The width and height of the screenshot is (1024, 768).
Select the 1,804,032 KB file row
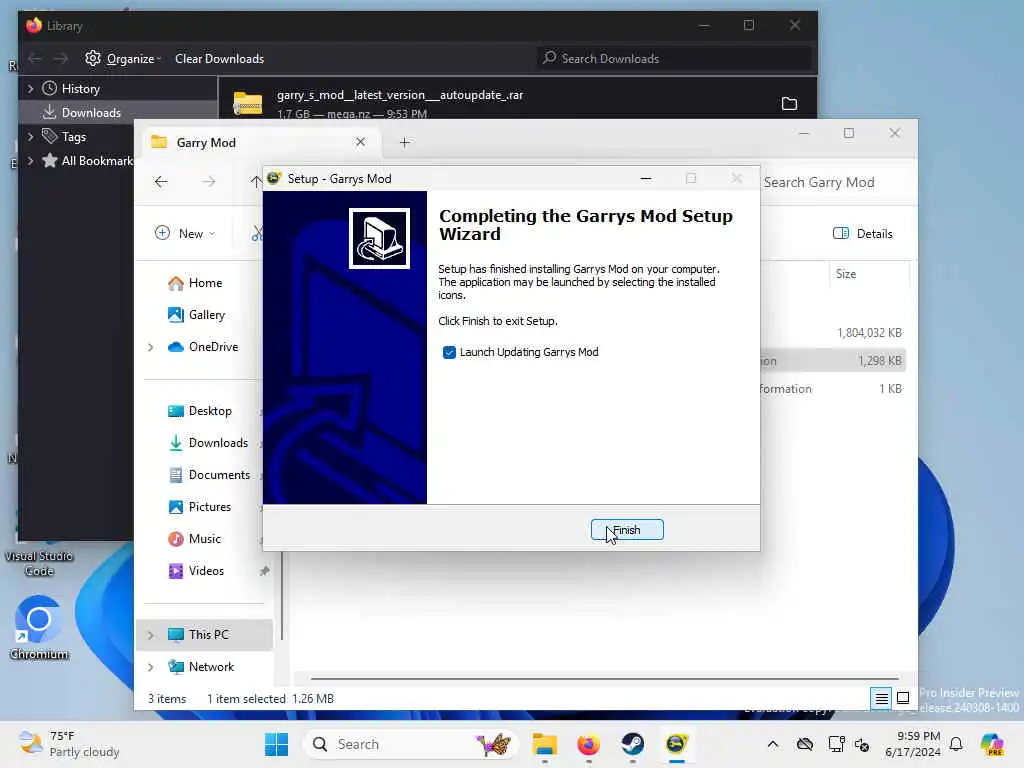point(835,332)
